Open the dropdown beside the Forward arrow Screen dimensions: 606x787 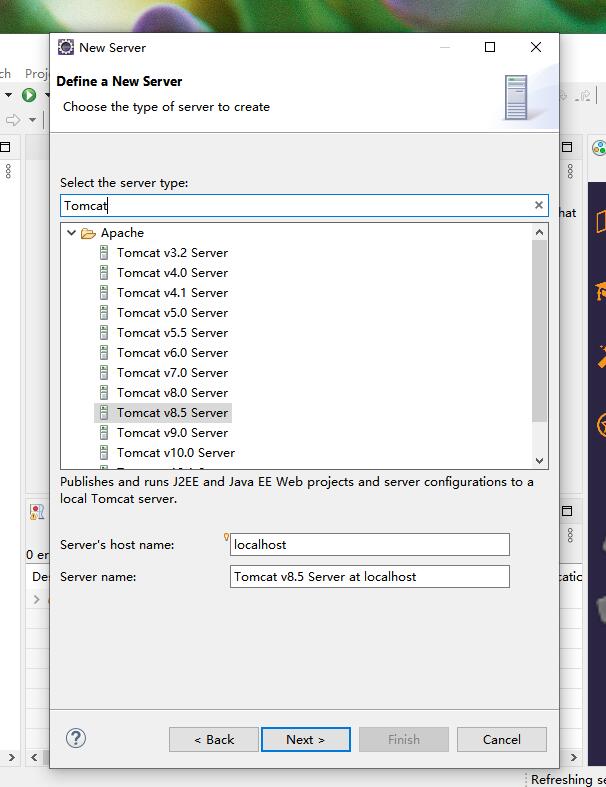point(32,120)
